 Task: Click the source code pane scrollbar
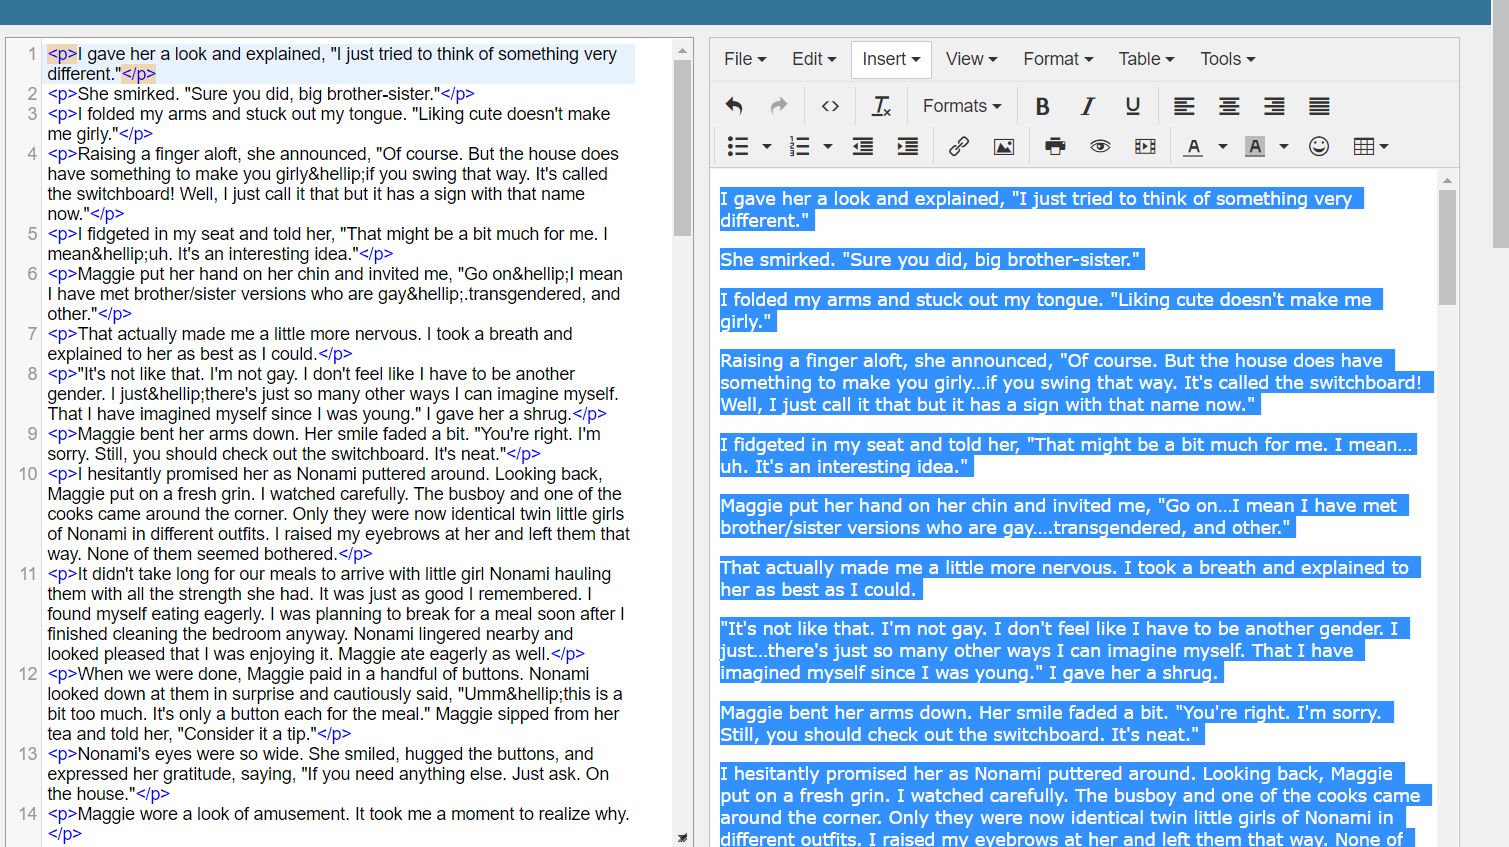(682, 148)
